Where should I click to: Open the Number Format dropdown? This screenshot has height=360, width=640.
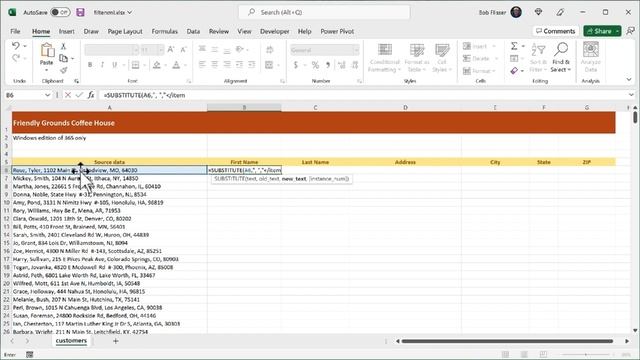356,50
